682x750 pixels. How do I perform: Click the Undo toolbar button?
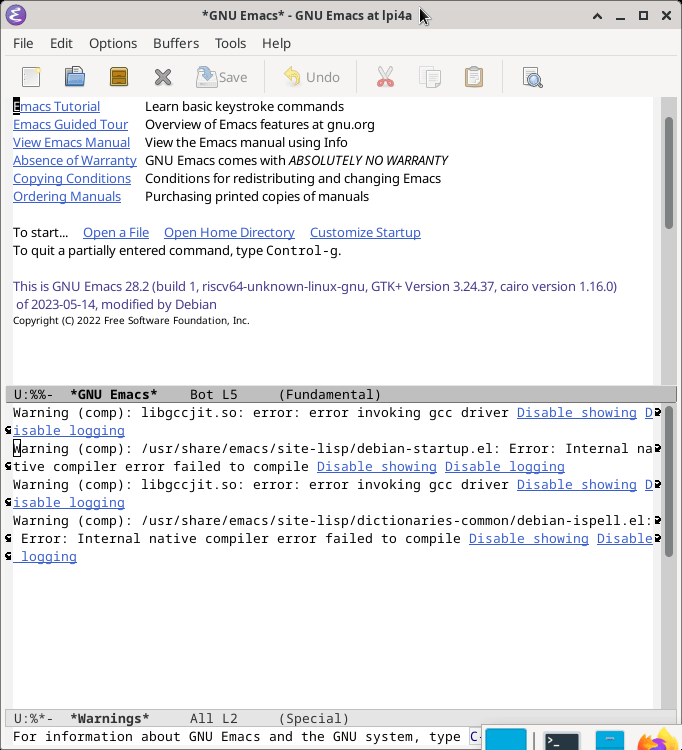pos(311,77)
